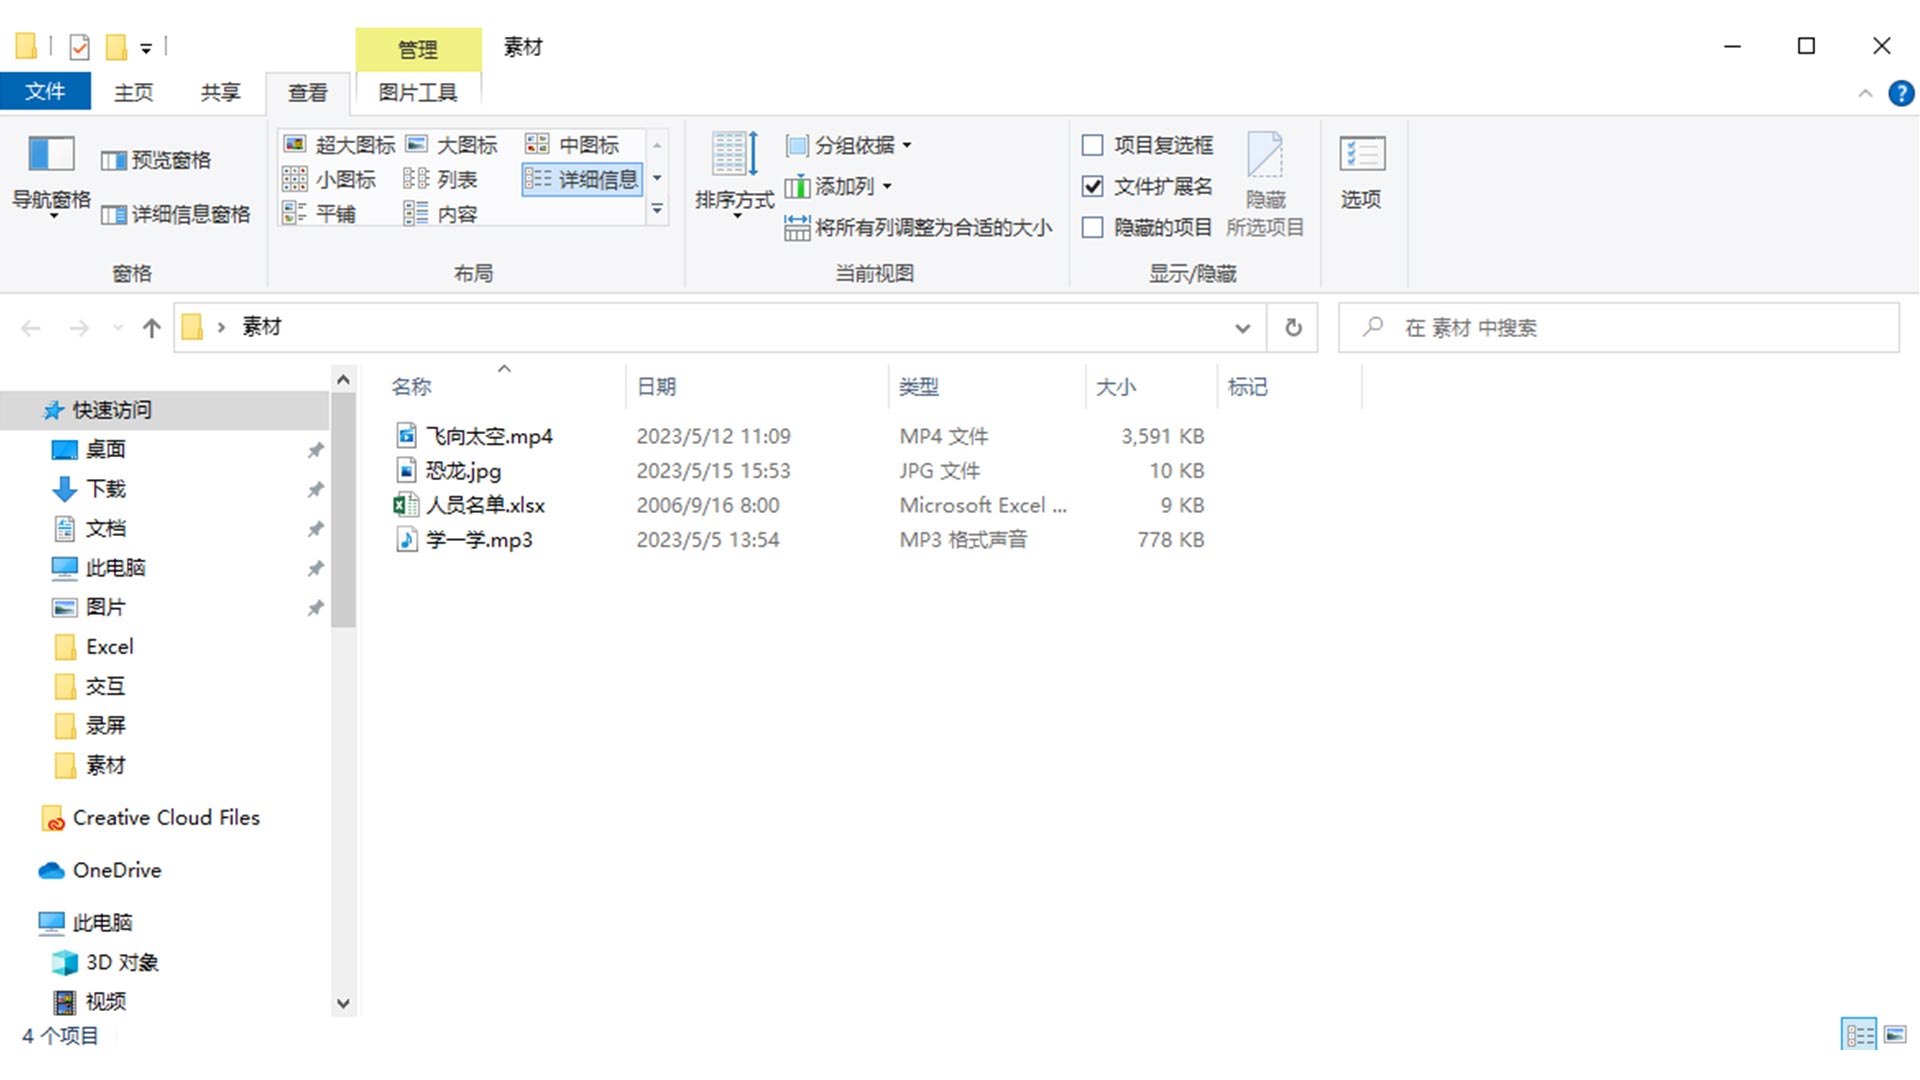This screenshot has width=1920, height=1080.
Task: Switch to large thumbnails view in status bar
Action: click(x=1895, y=1035)
